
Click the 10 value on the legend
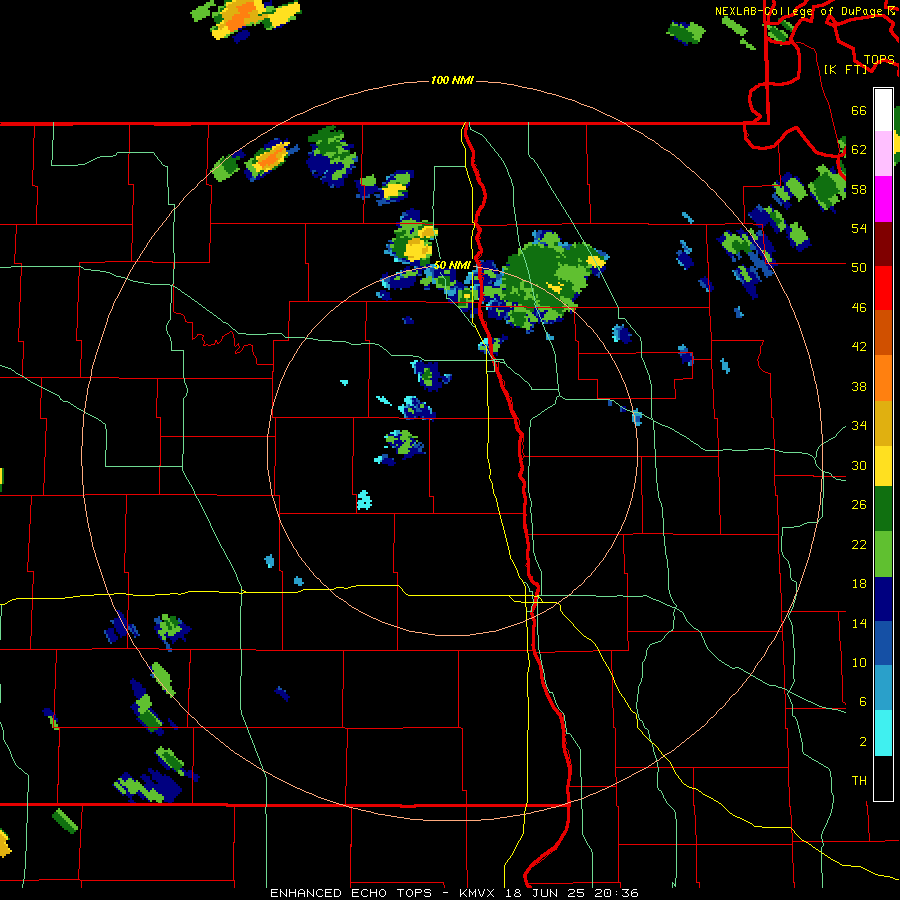tap(859, 662)
